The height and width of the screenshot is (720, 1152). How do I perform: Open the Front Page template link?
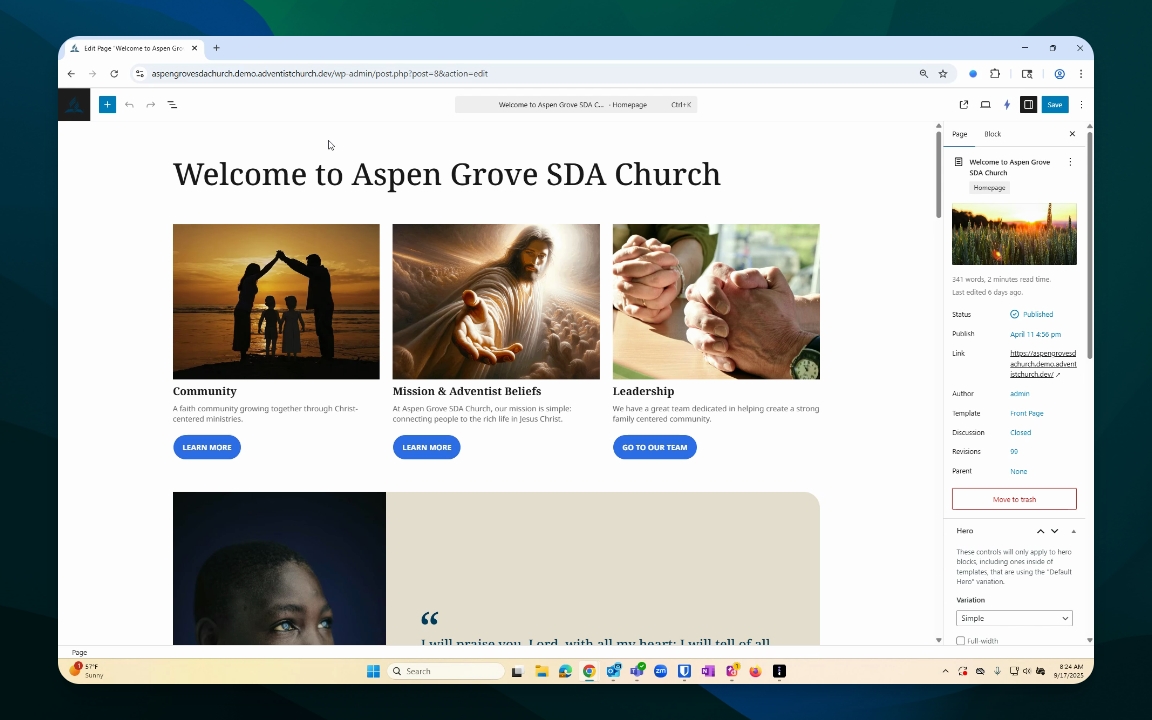point(1026,413)
